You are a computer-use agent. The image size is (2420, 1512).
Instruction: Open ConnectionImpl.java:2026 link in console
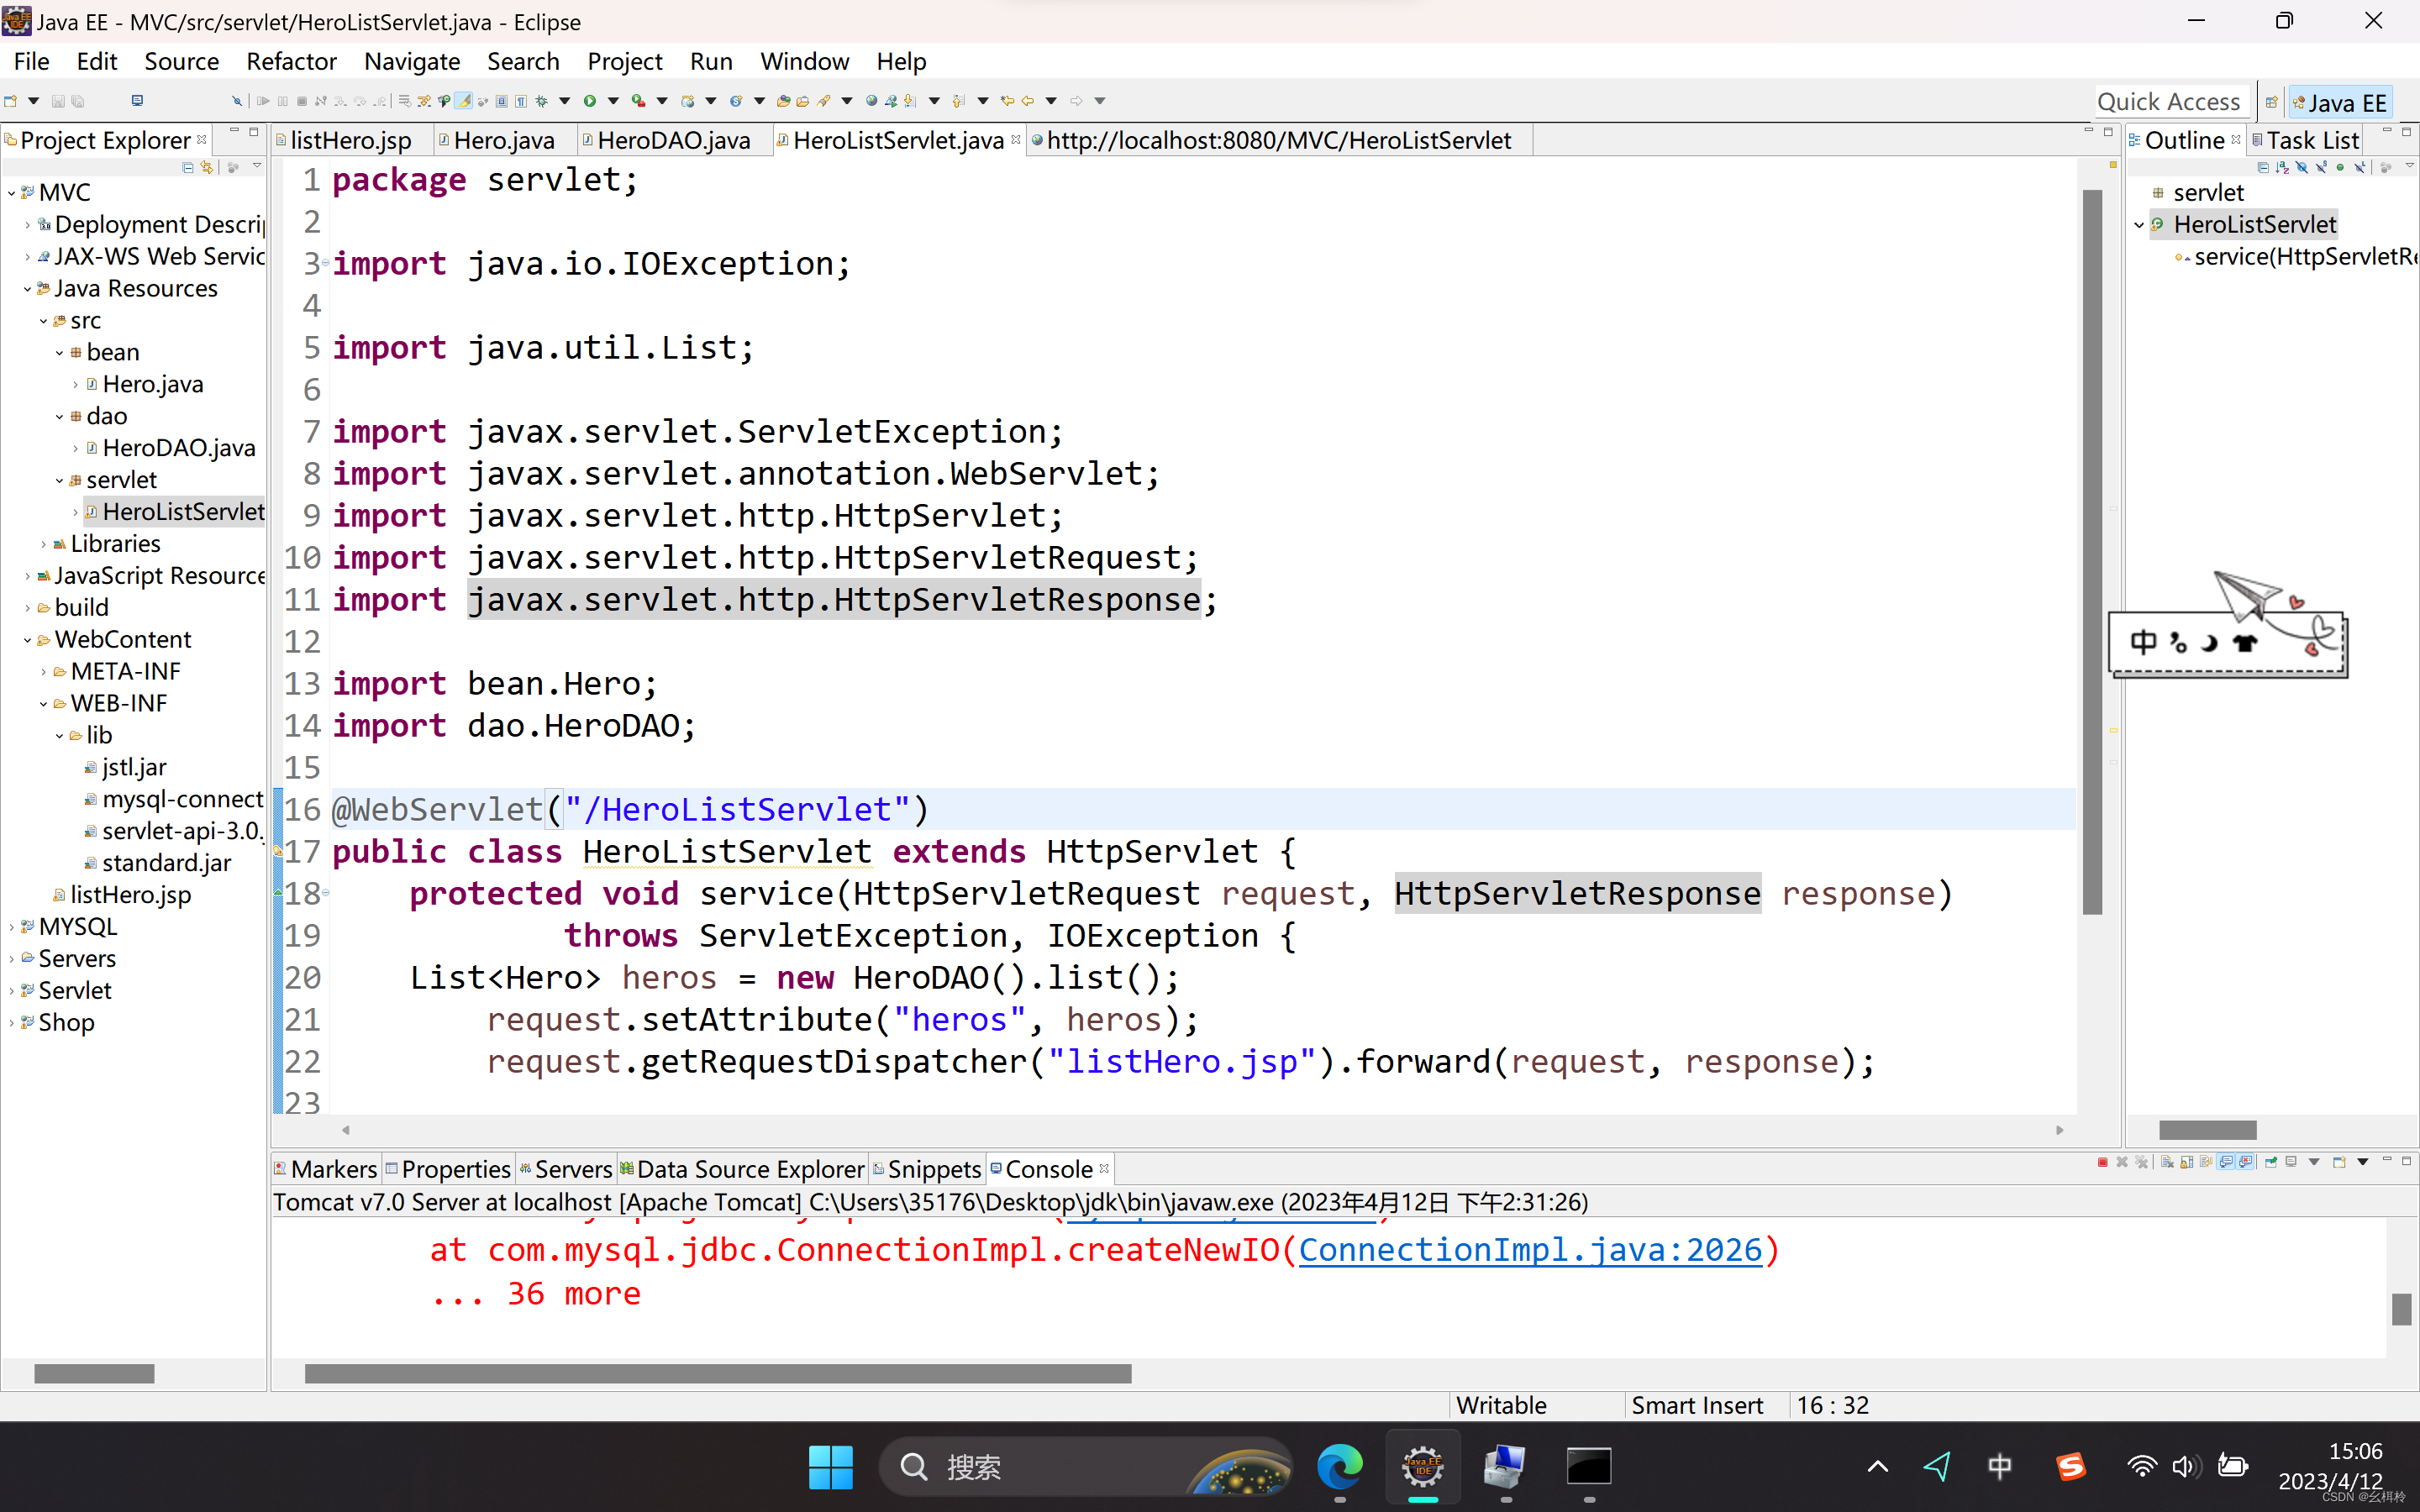1530,1250
